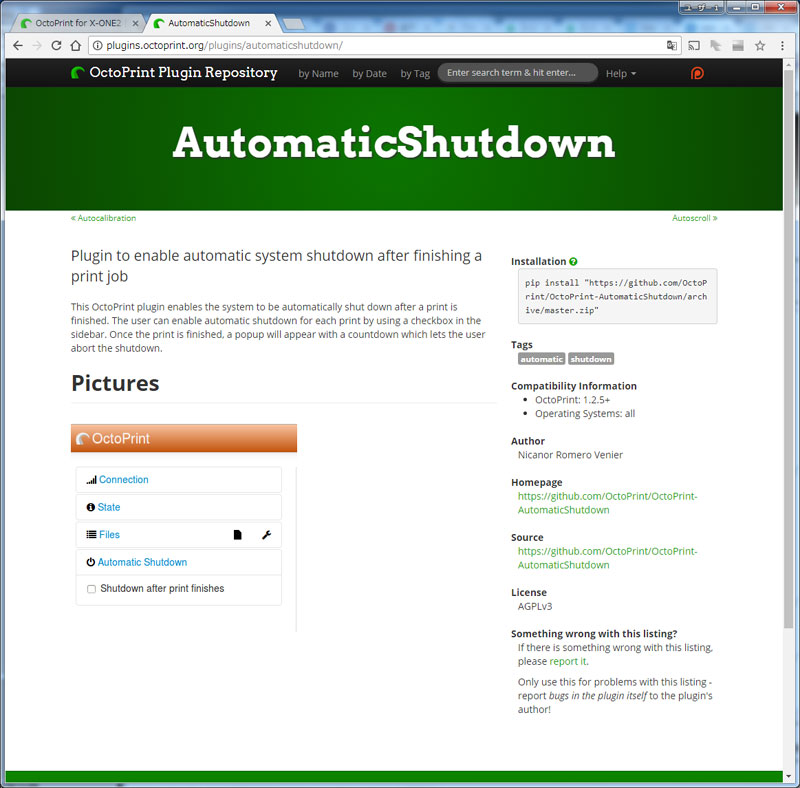Click the power icon beside Automatic Shutdown
This screenshot has height=788, width=800.
click(91, 562)
